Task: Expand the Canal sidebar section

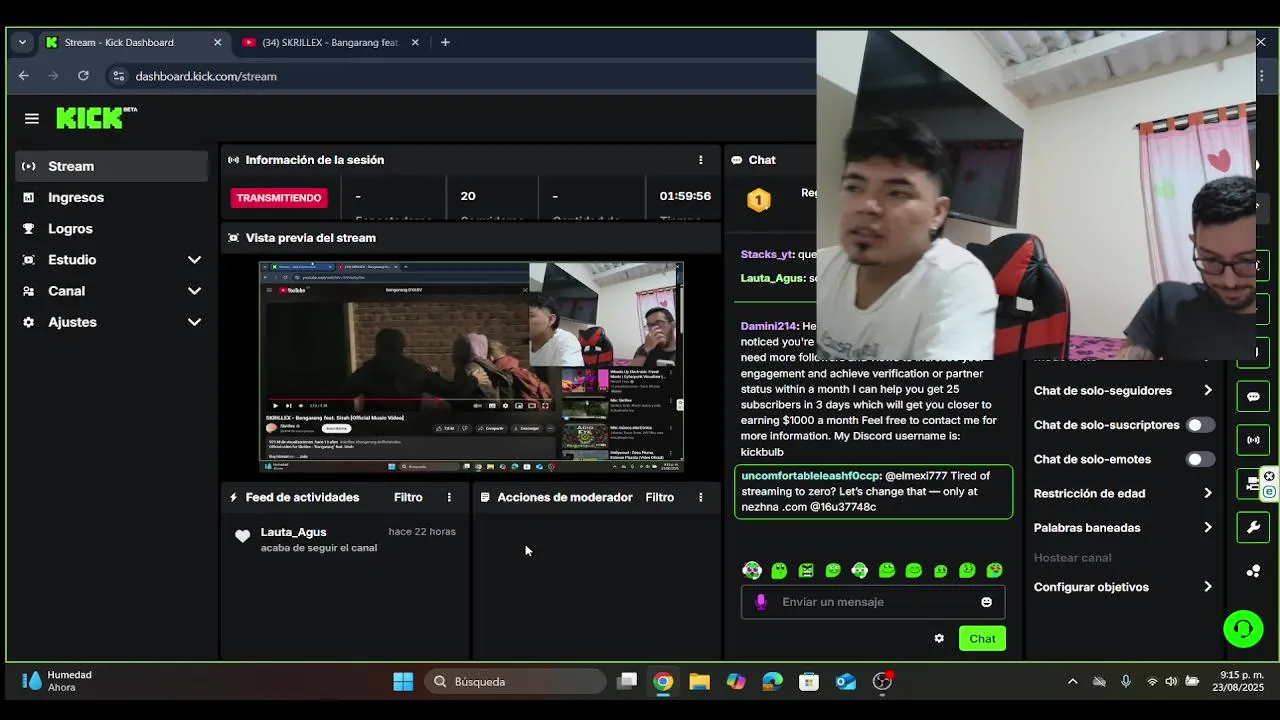Action: [111, 291]
